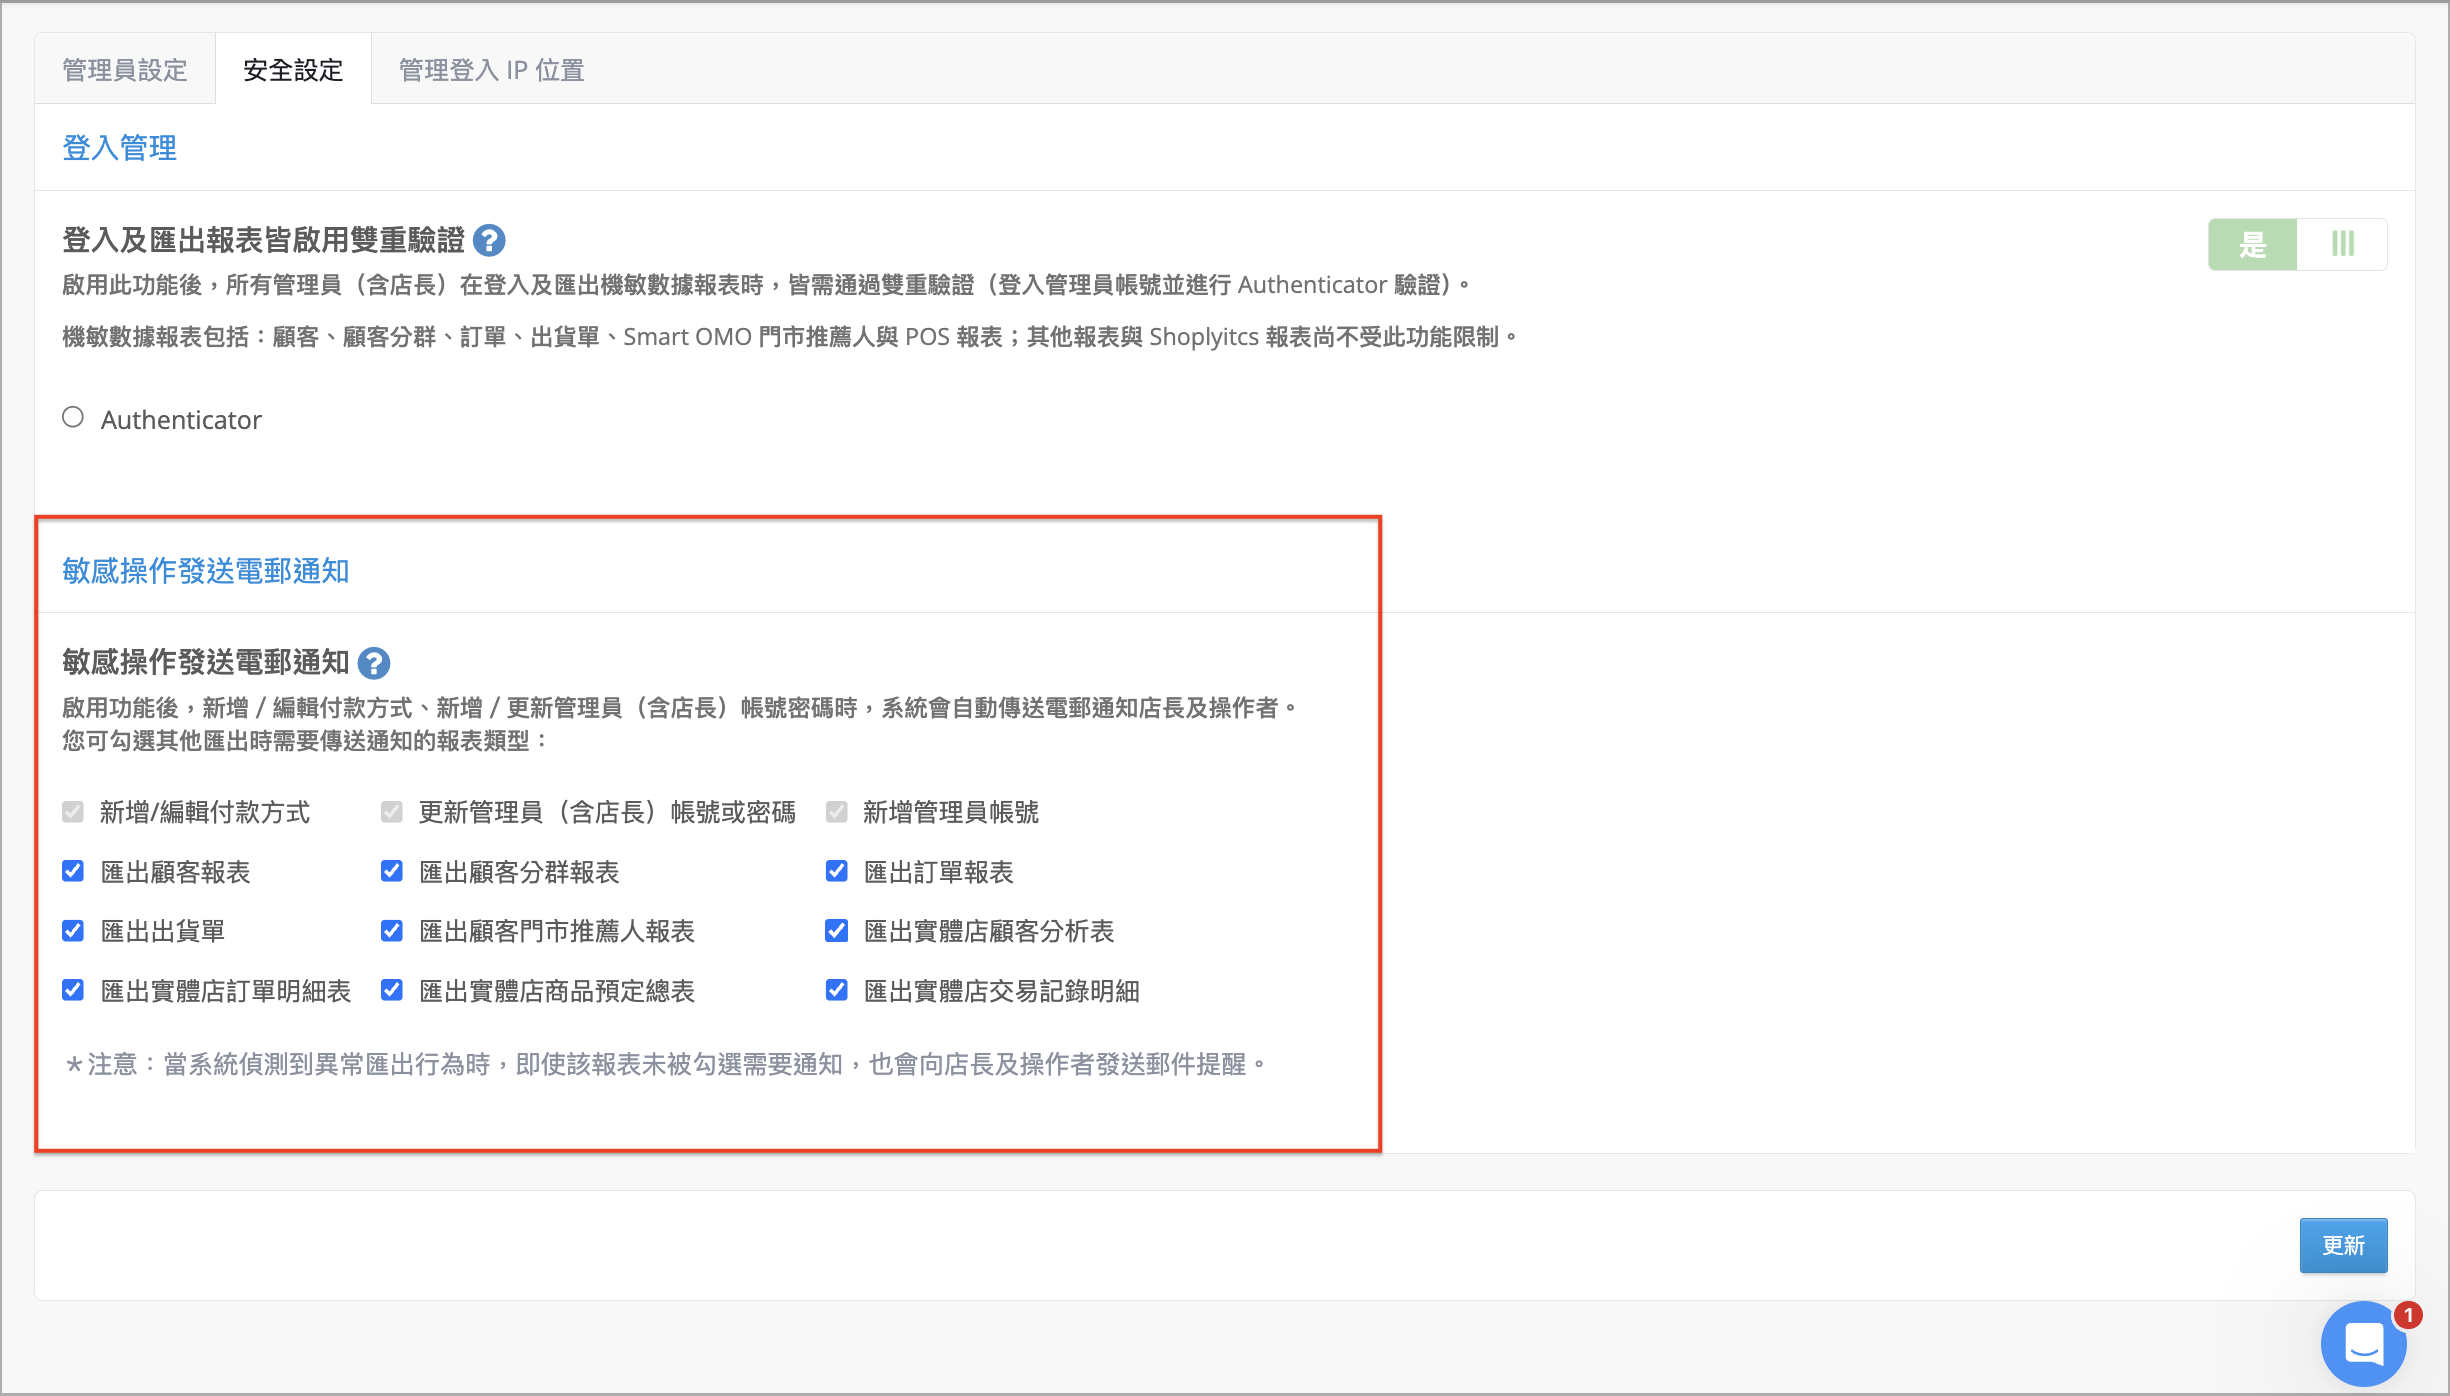2450x1396 pixels.
Task: Open the chat support bubble
Action: pos(2364,1343)
